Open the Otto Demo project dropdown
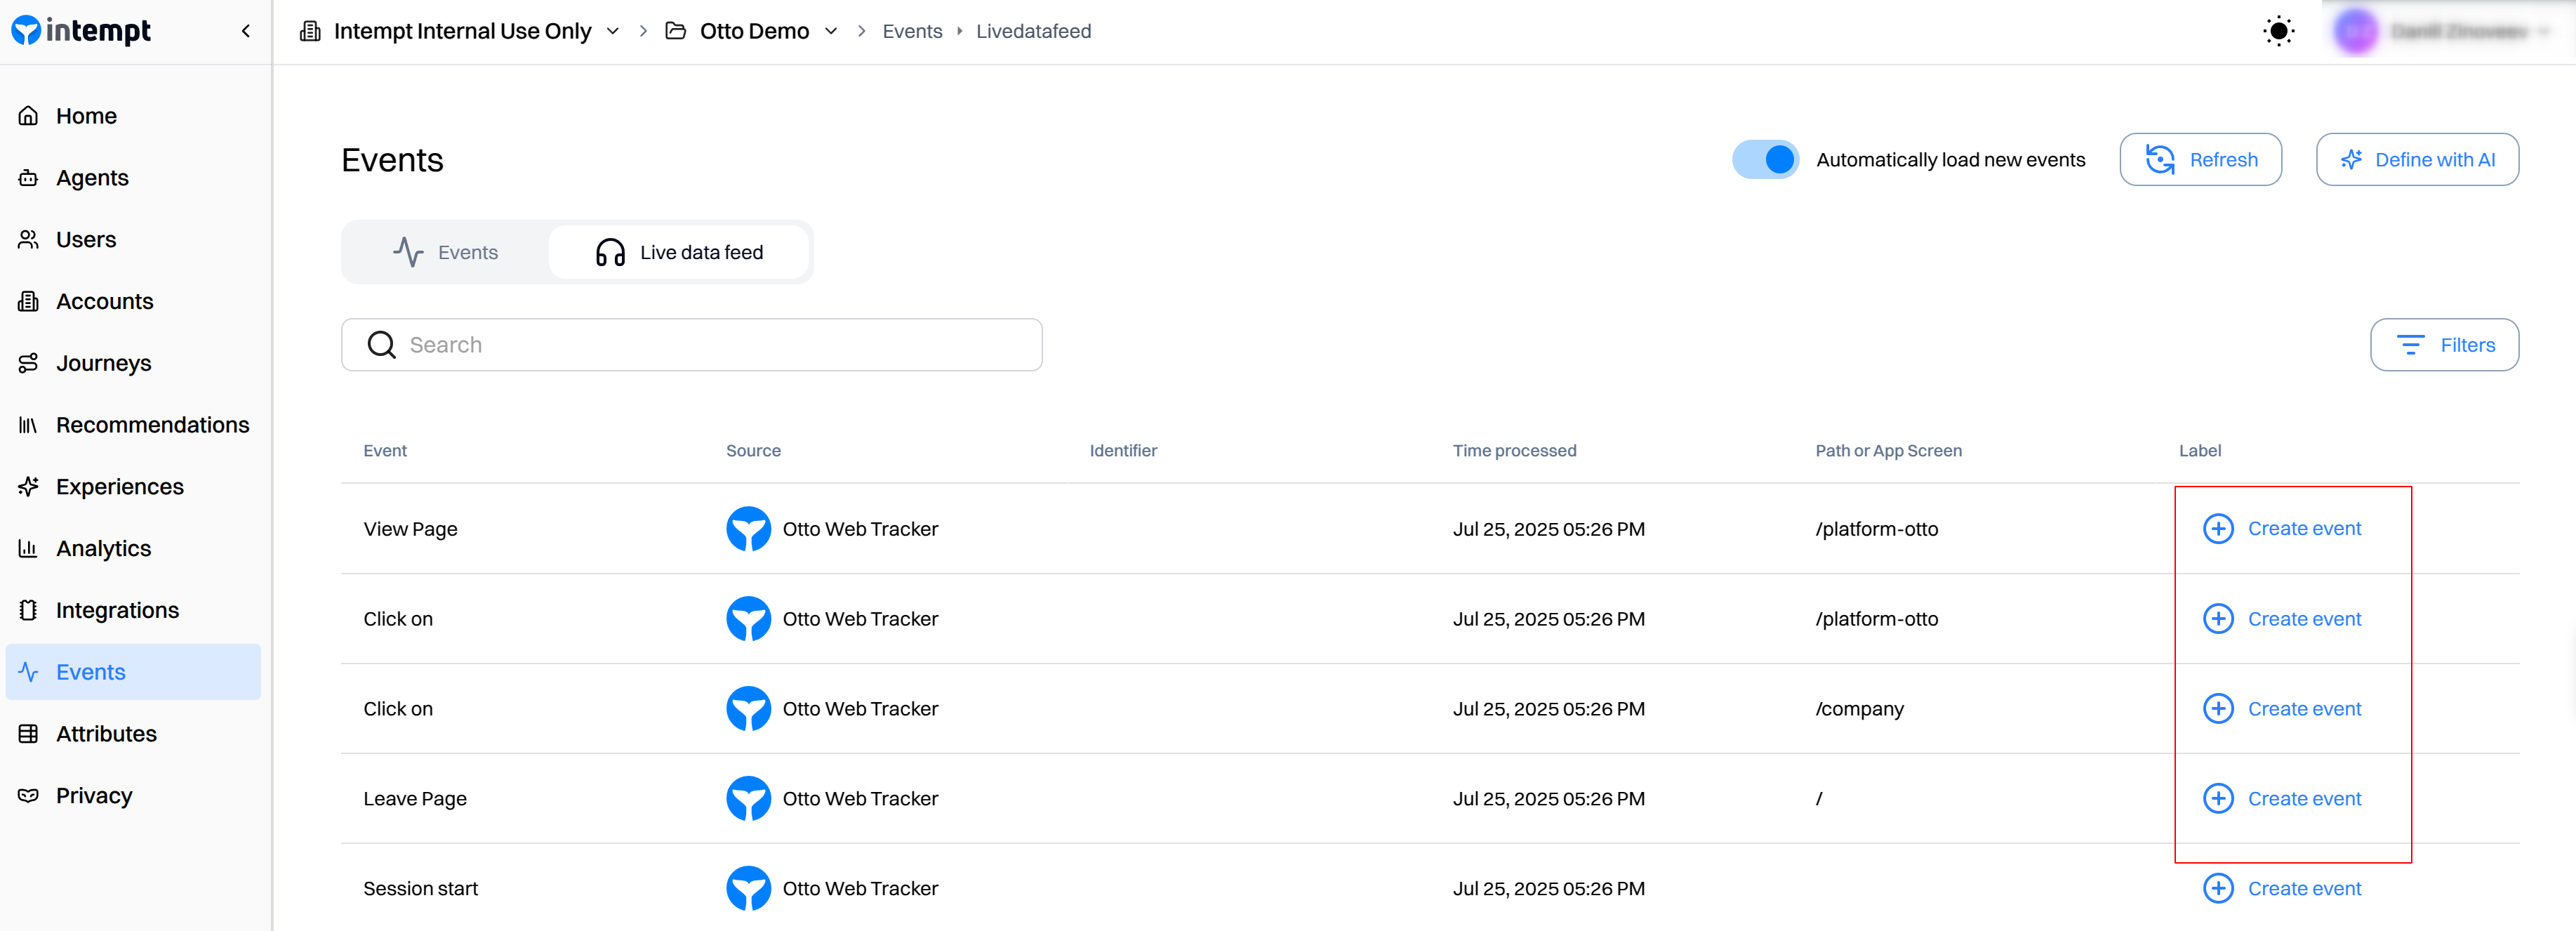 [831, 31]
